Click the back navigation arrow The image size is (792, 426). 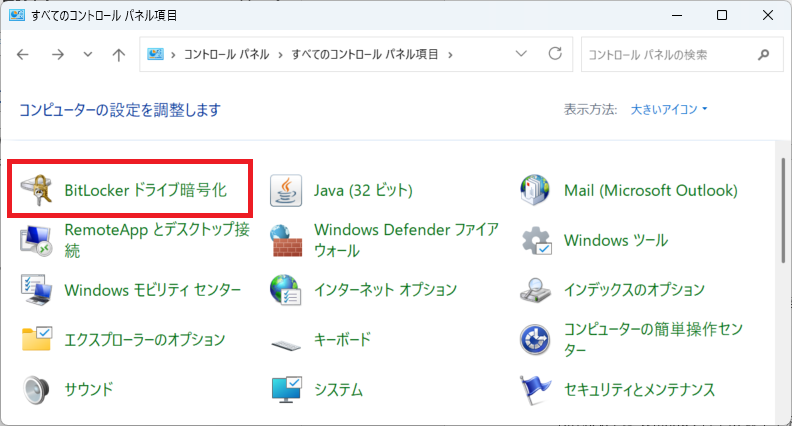23,54
